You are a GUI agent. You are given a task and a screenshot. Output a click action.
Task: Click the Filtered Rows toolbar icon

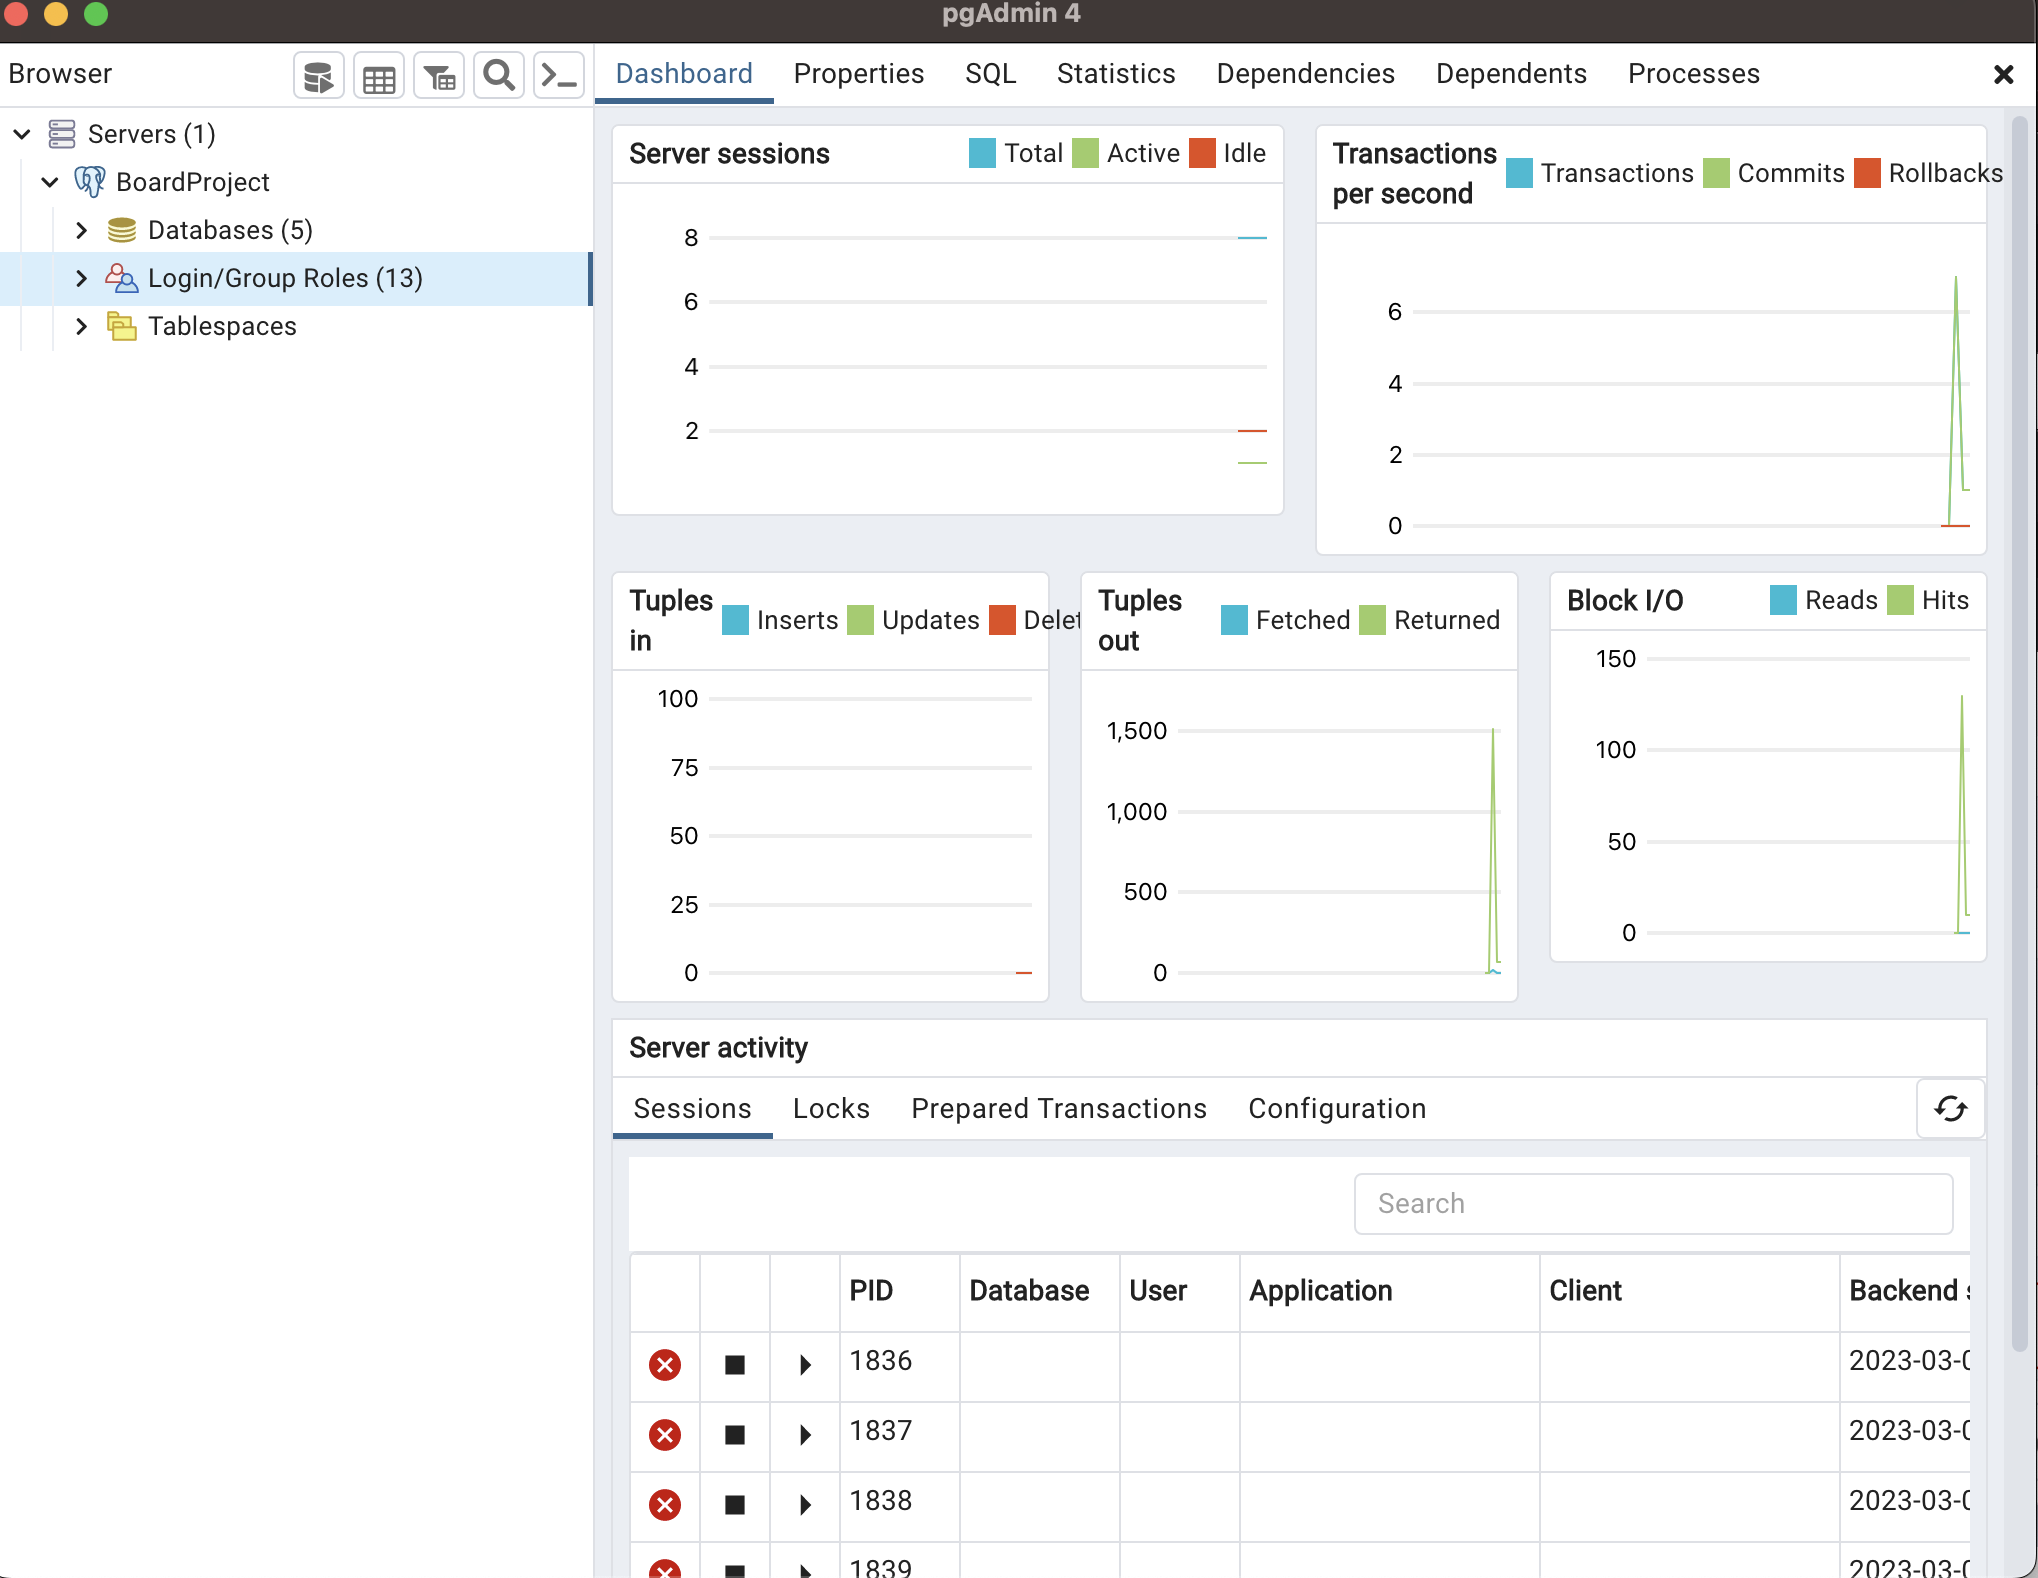point(439,76)
